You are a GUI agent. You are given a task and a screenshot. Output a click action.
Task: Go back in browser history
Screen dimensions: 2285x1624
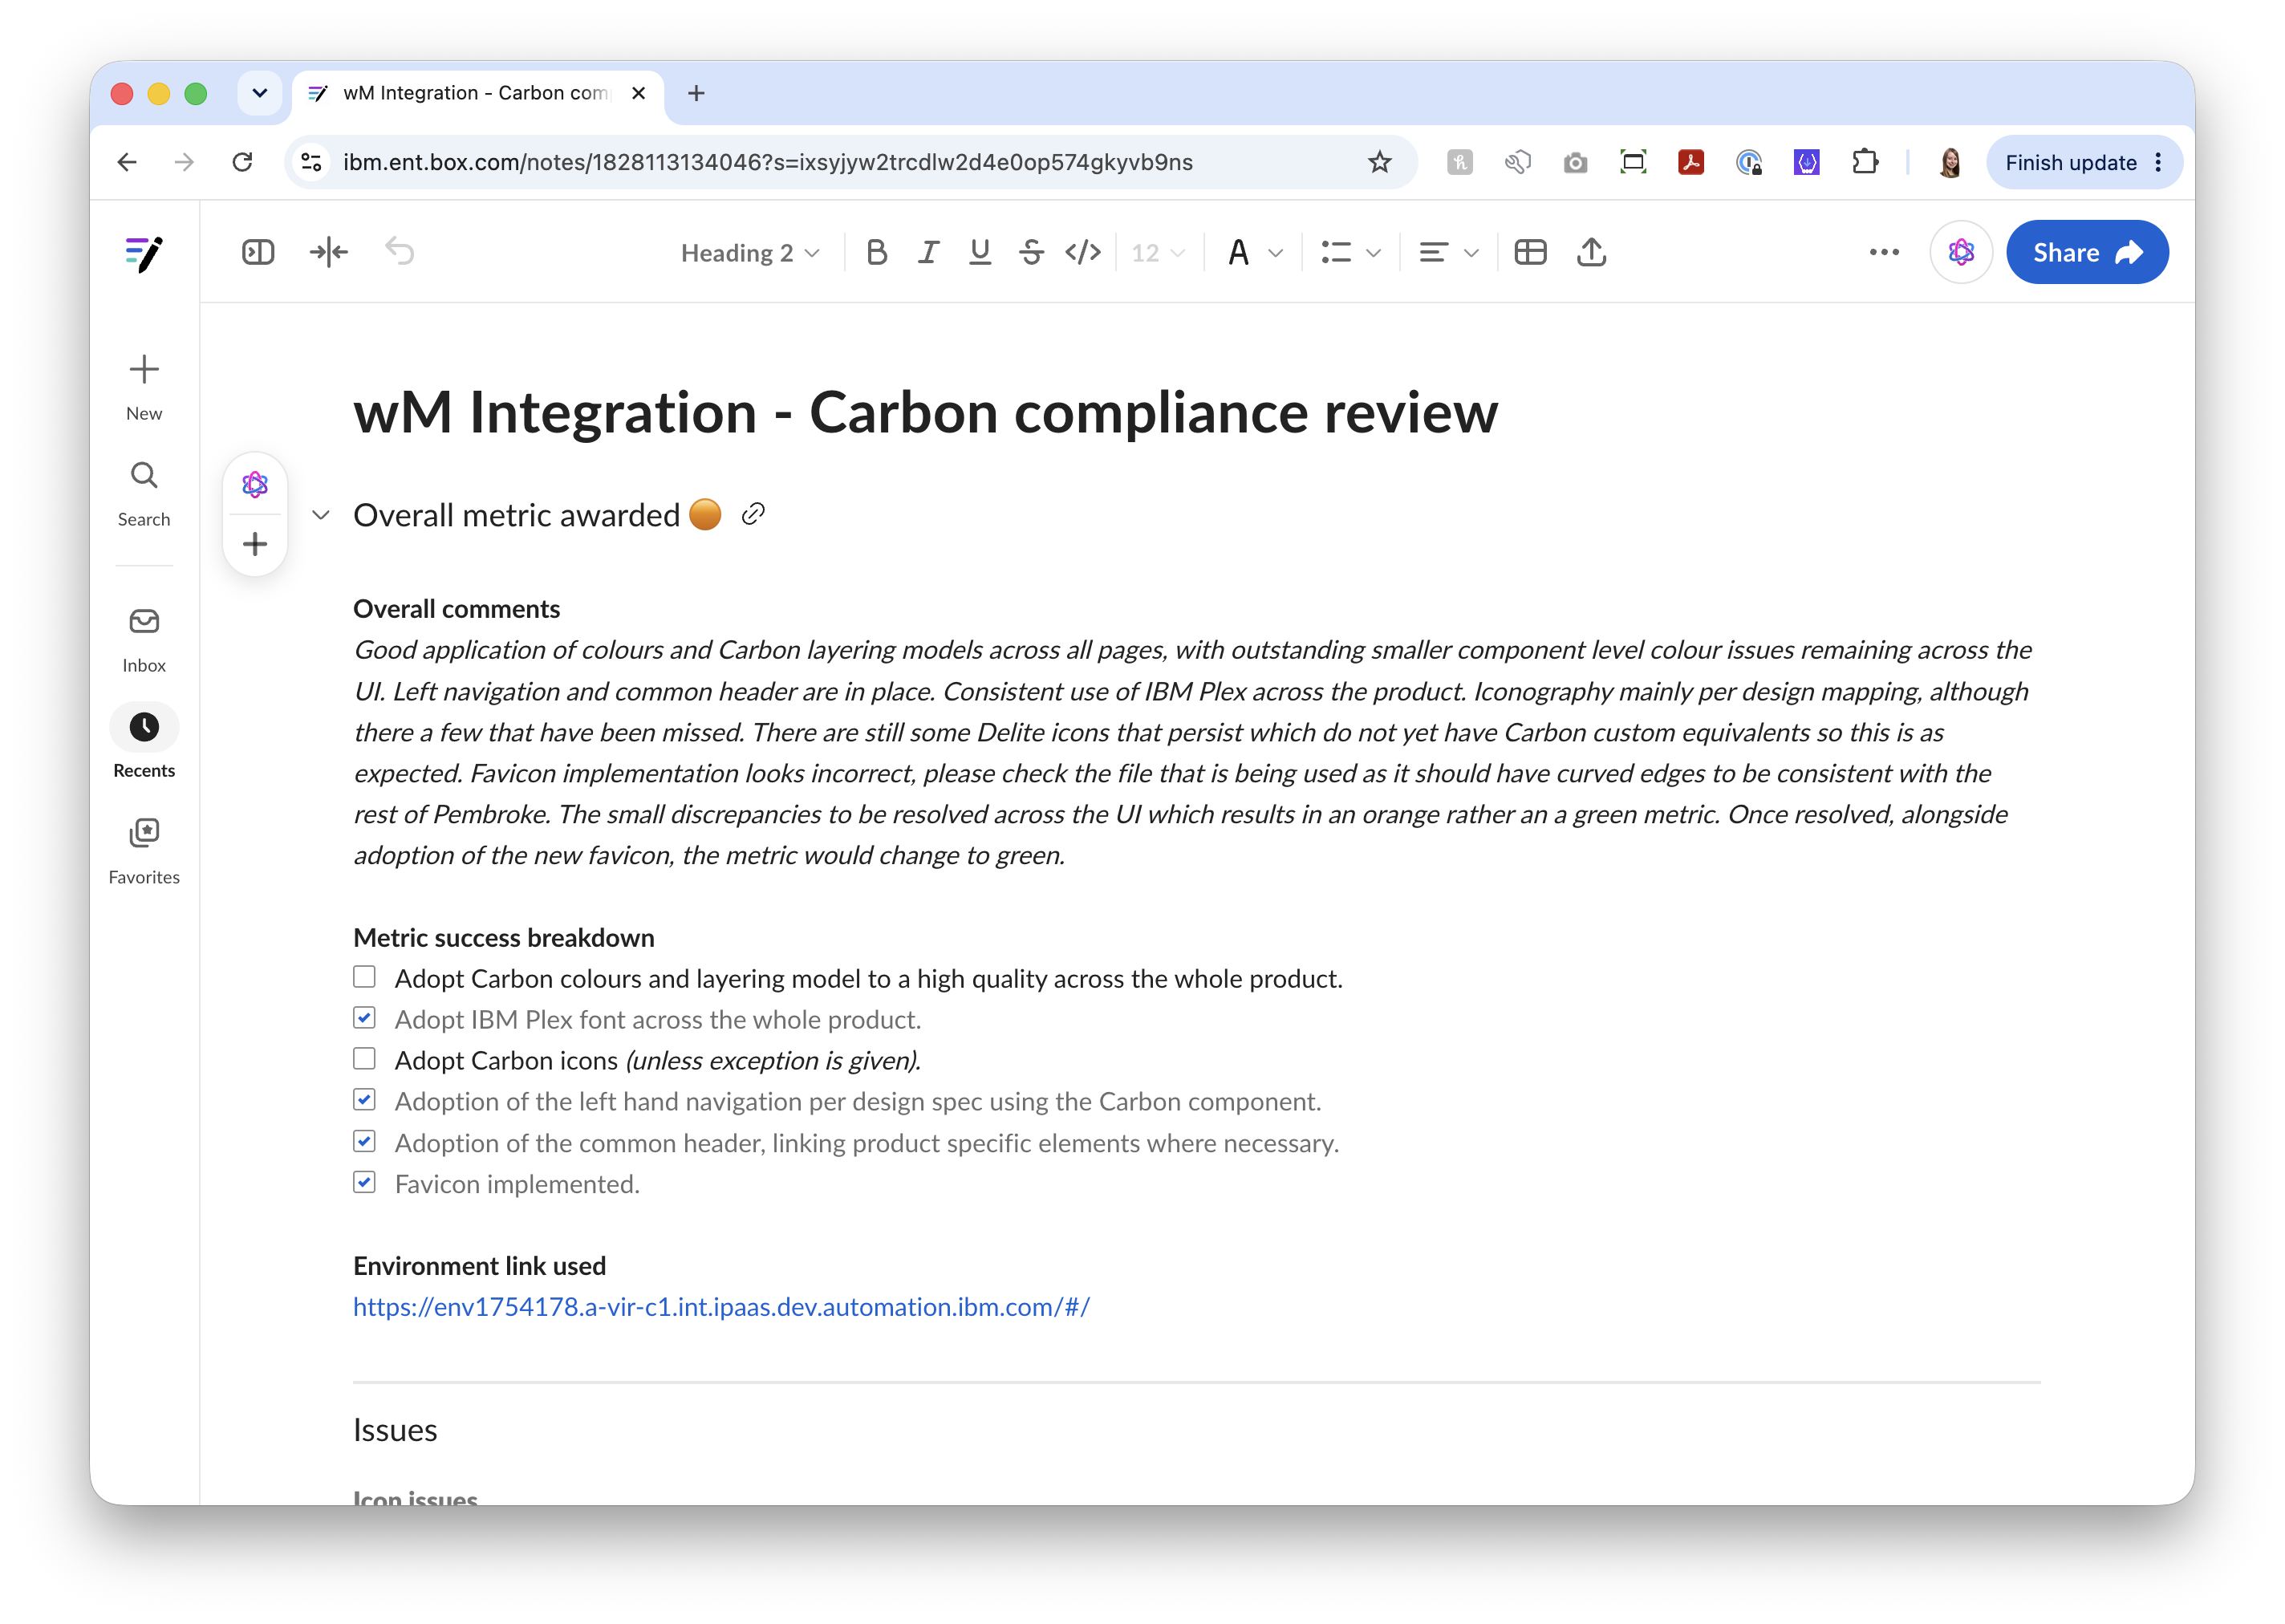click(x=127, y=162)
